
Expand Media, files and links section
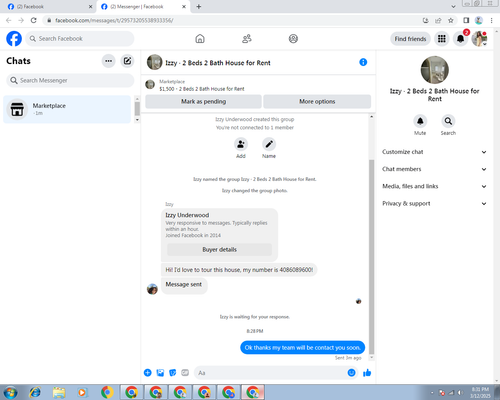(434, 186)
